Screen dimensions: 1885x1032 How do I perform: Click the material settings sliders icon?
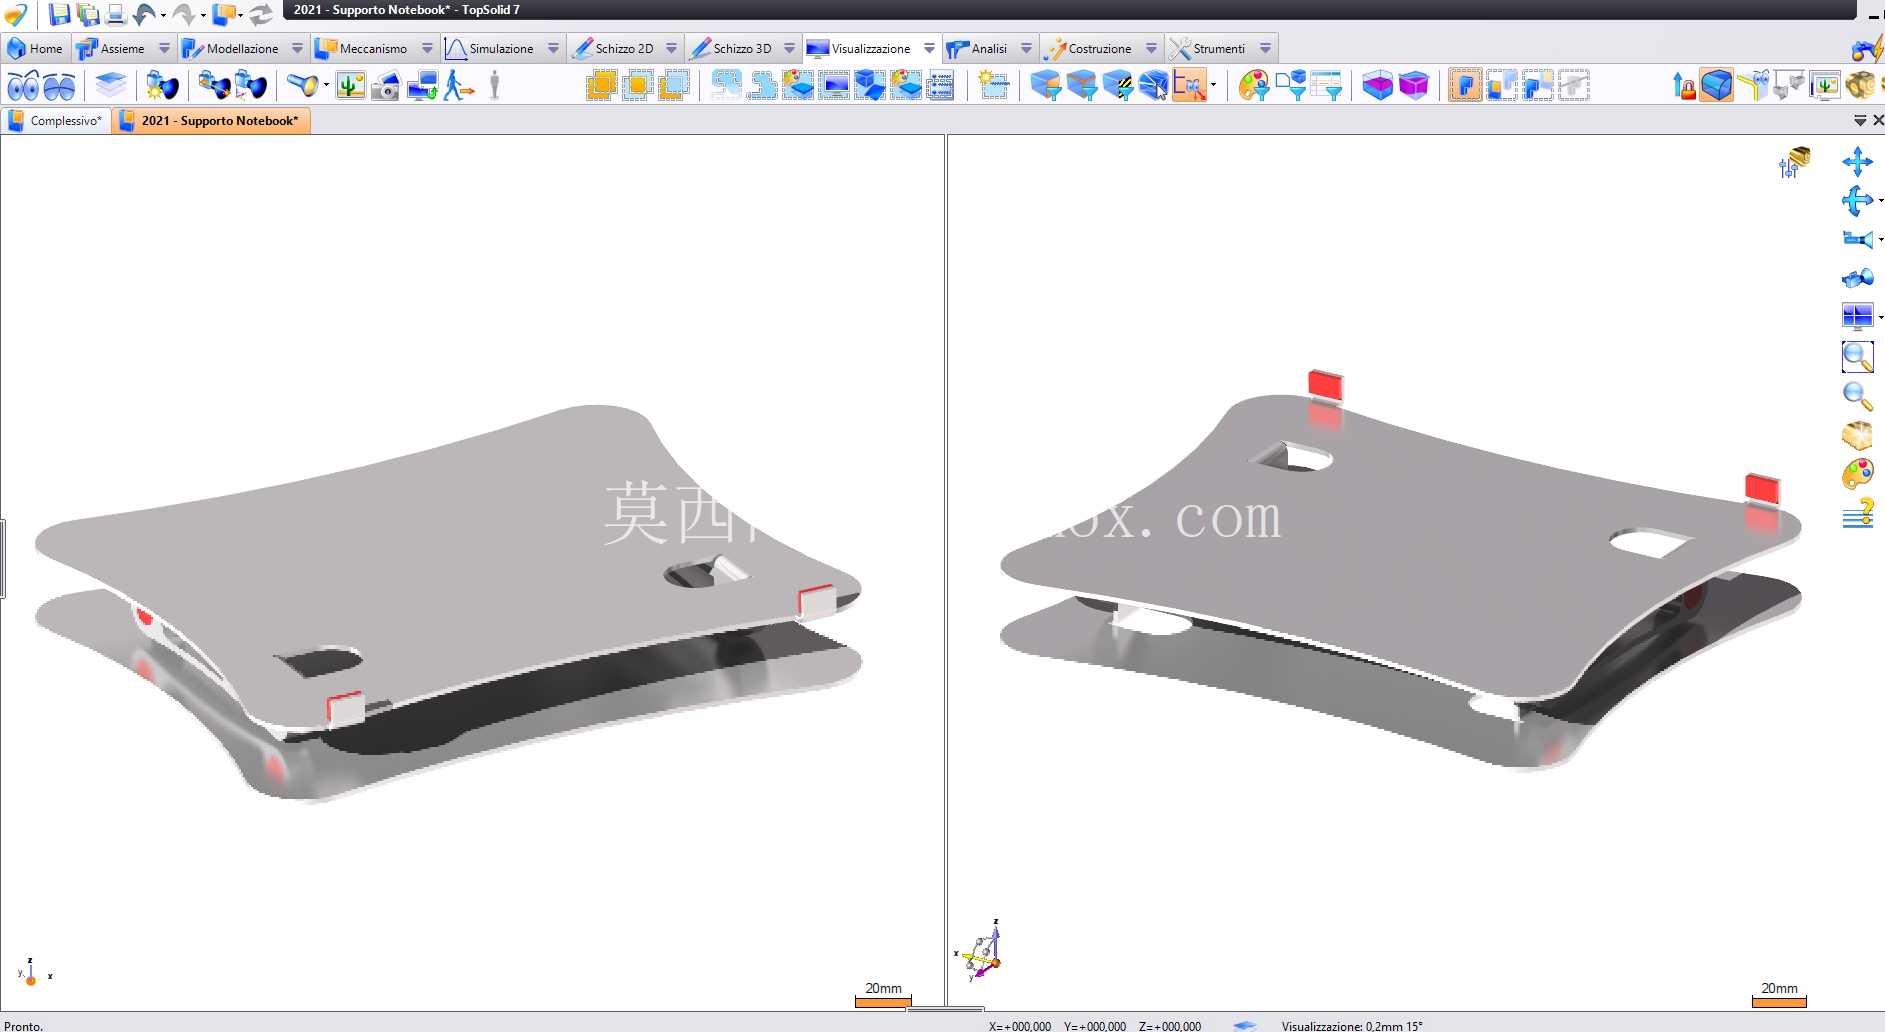click(1794, 162)
